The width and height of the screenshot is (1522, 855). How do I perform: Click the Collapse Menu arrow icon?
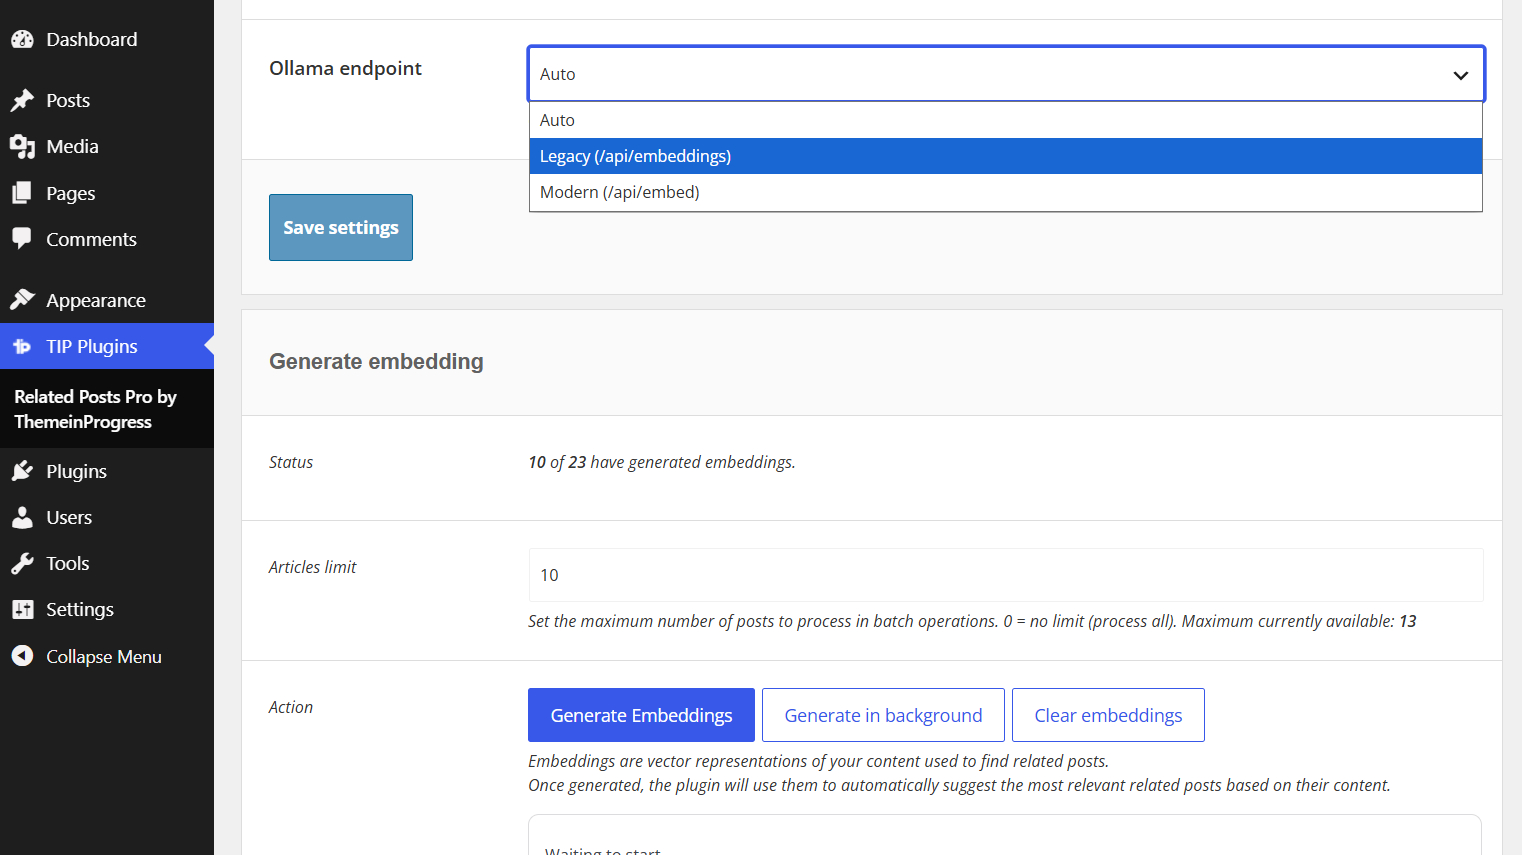coord(22,656)
